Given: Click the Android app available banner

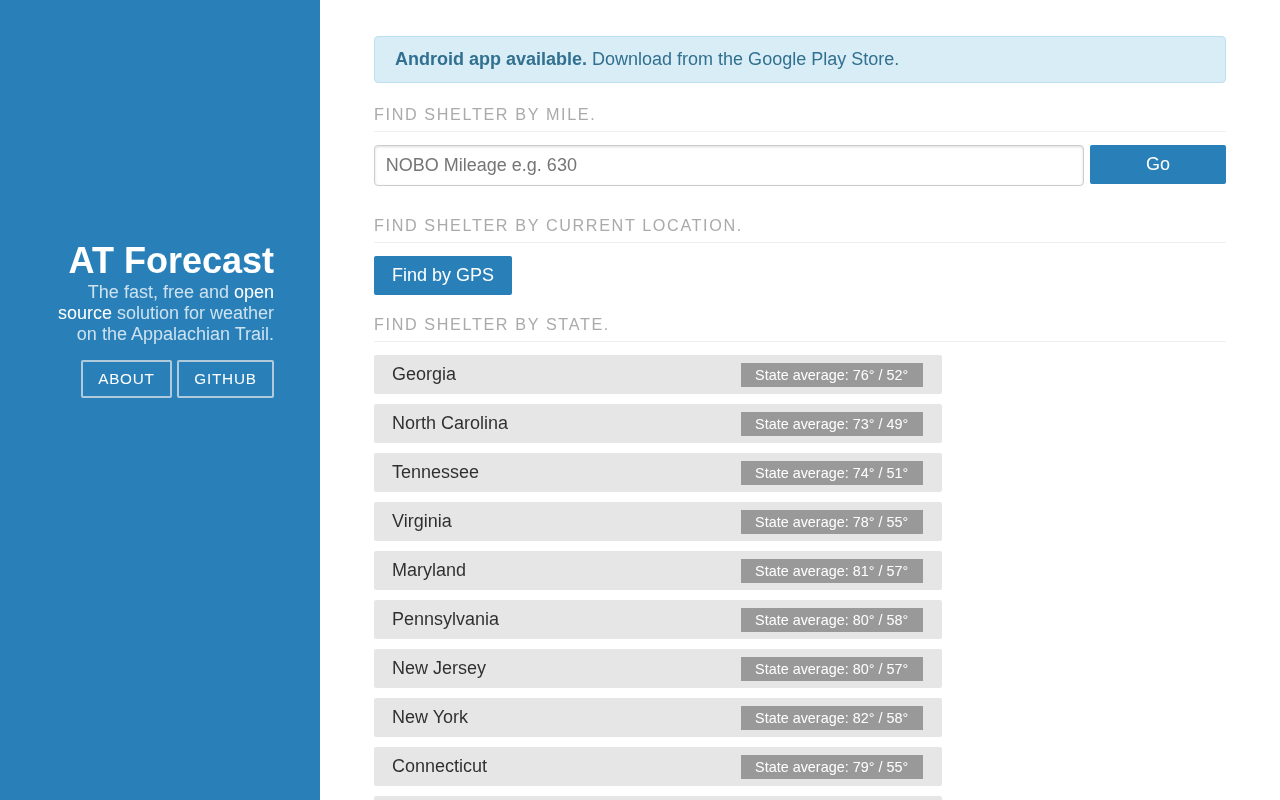Looking at the screenshot, I should tap(799, 60).
